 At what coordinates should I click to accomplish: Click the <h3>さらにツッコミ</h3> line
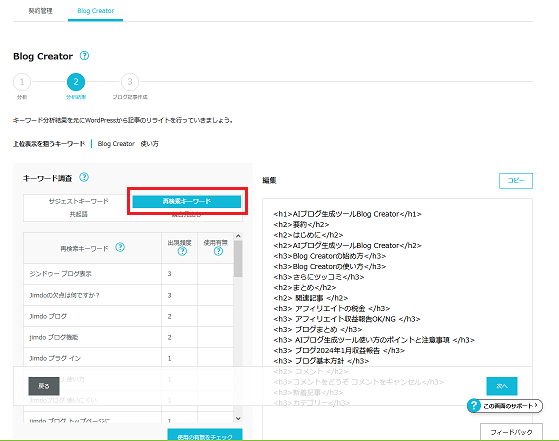[x=319, y=277]
